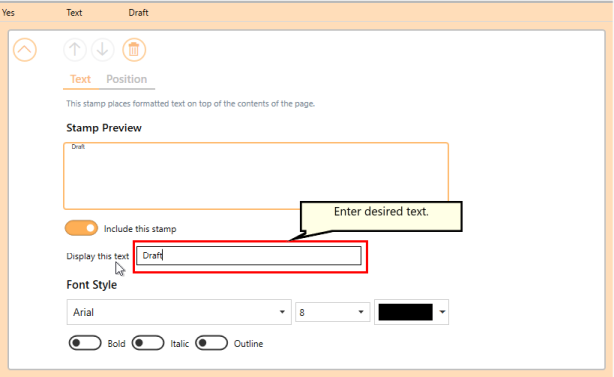Enable the Outline toggle
The image size is (614, 377).
click(211, 343)
